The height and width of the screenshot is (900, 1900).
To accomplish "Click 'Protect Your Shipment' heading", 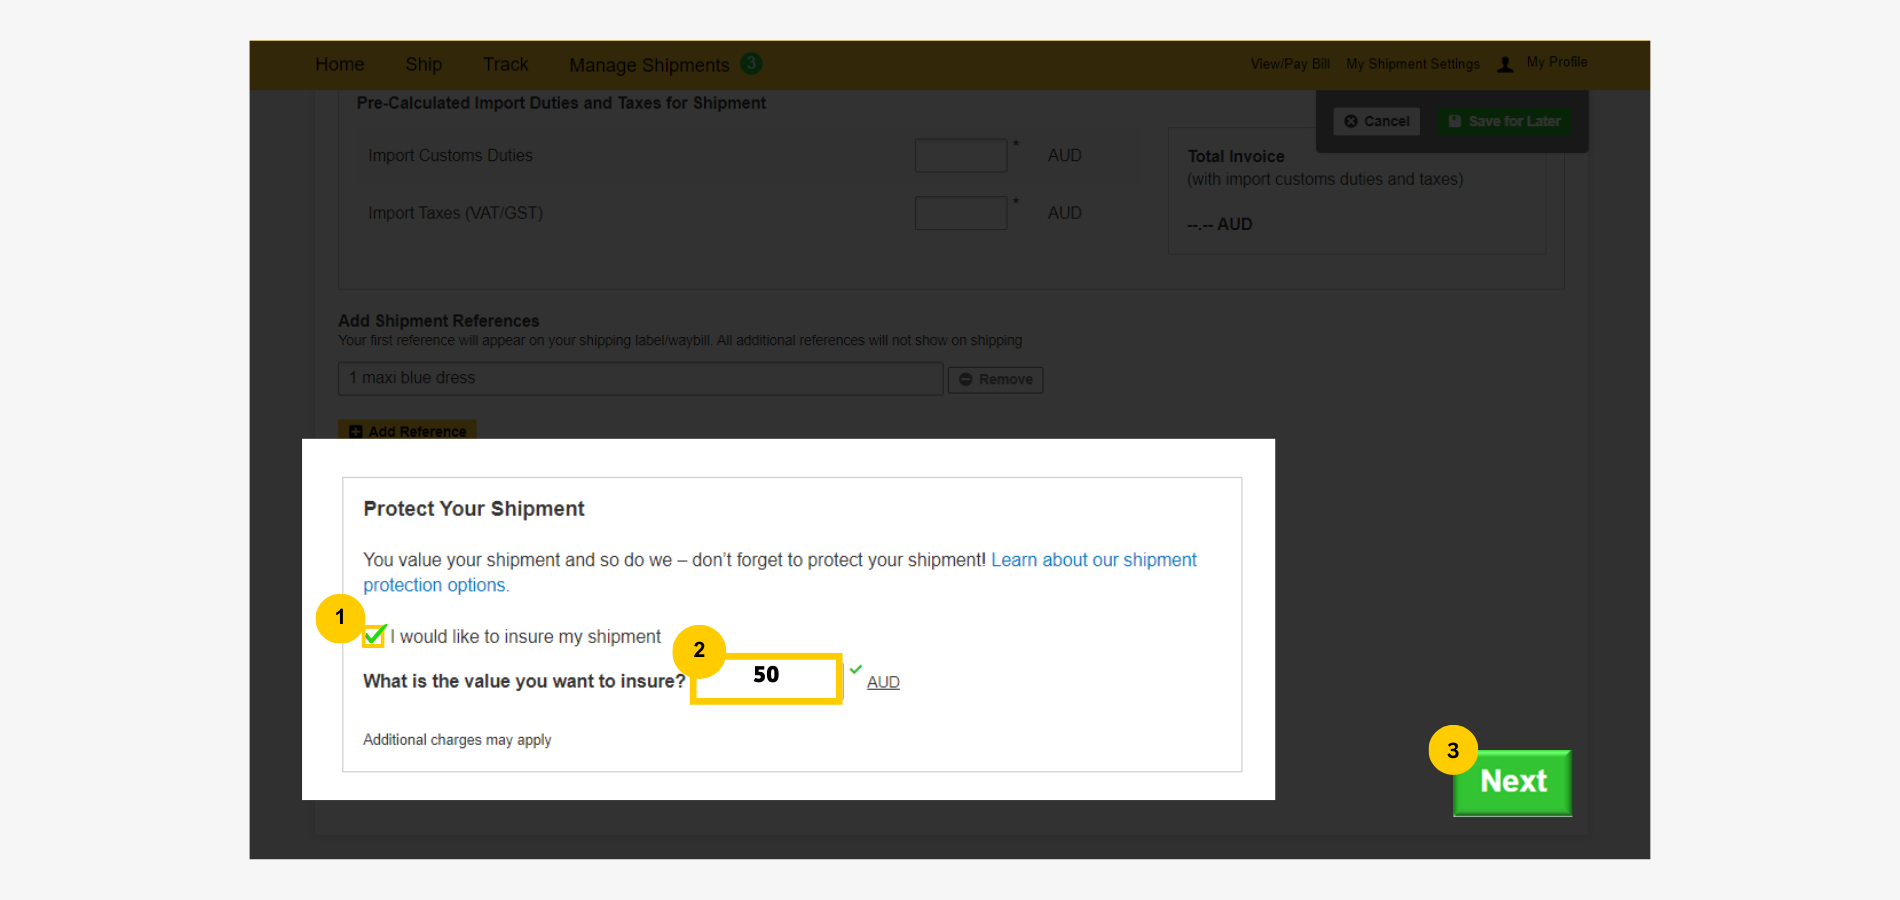I will pos(474,508).
